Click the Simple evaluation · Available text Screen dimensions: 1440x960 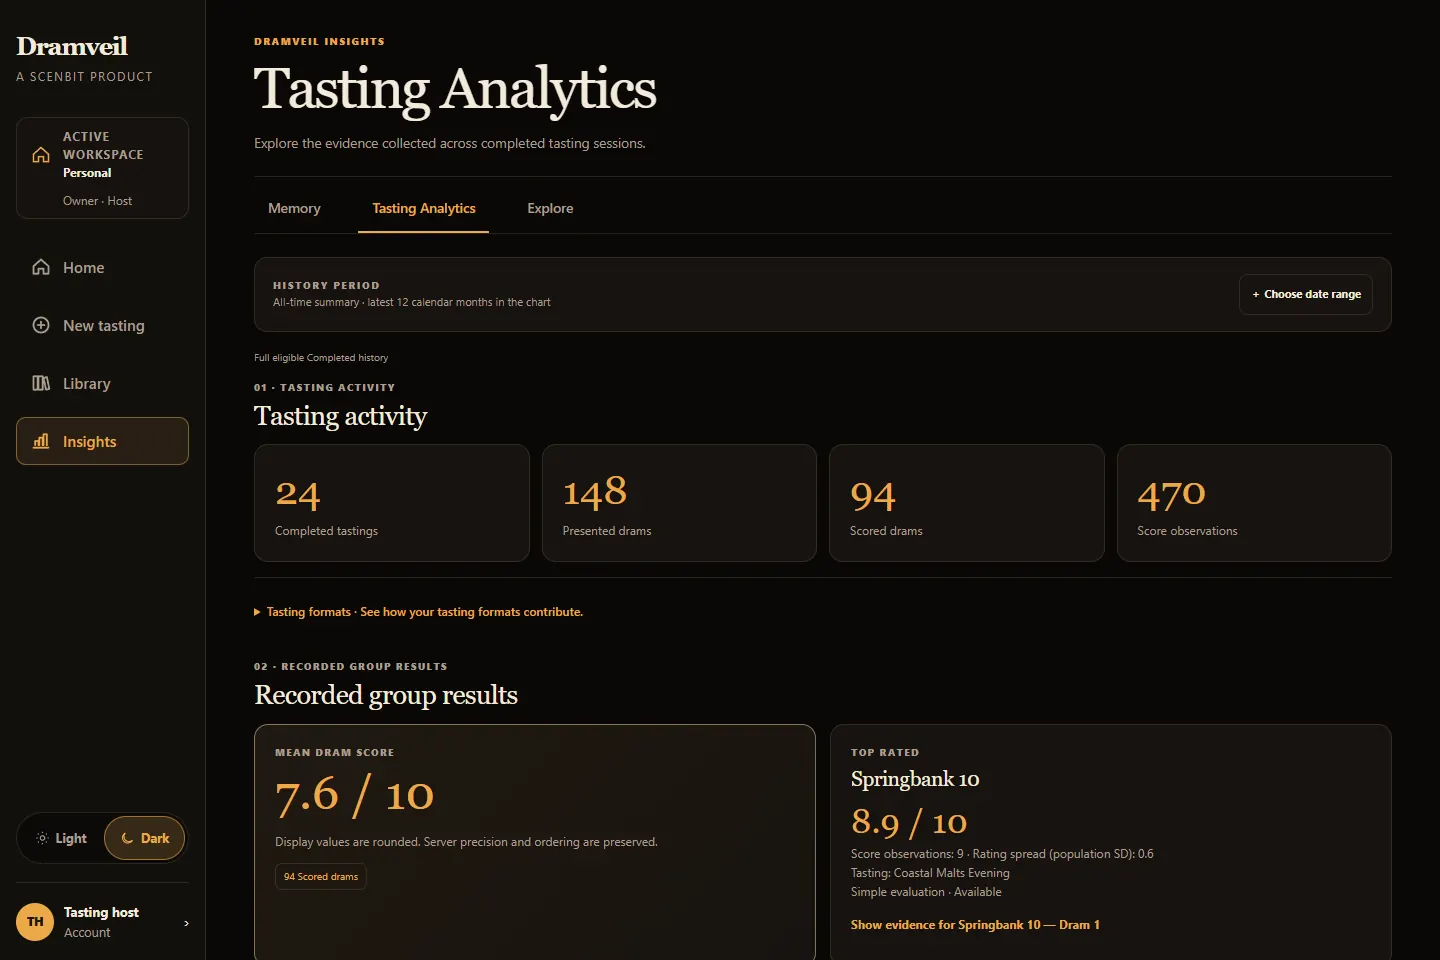click(926, 892)
